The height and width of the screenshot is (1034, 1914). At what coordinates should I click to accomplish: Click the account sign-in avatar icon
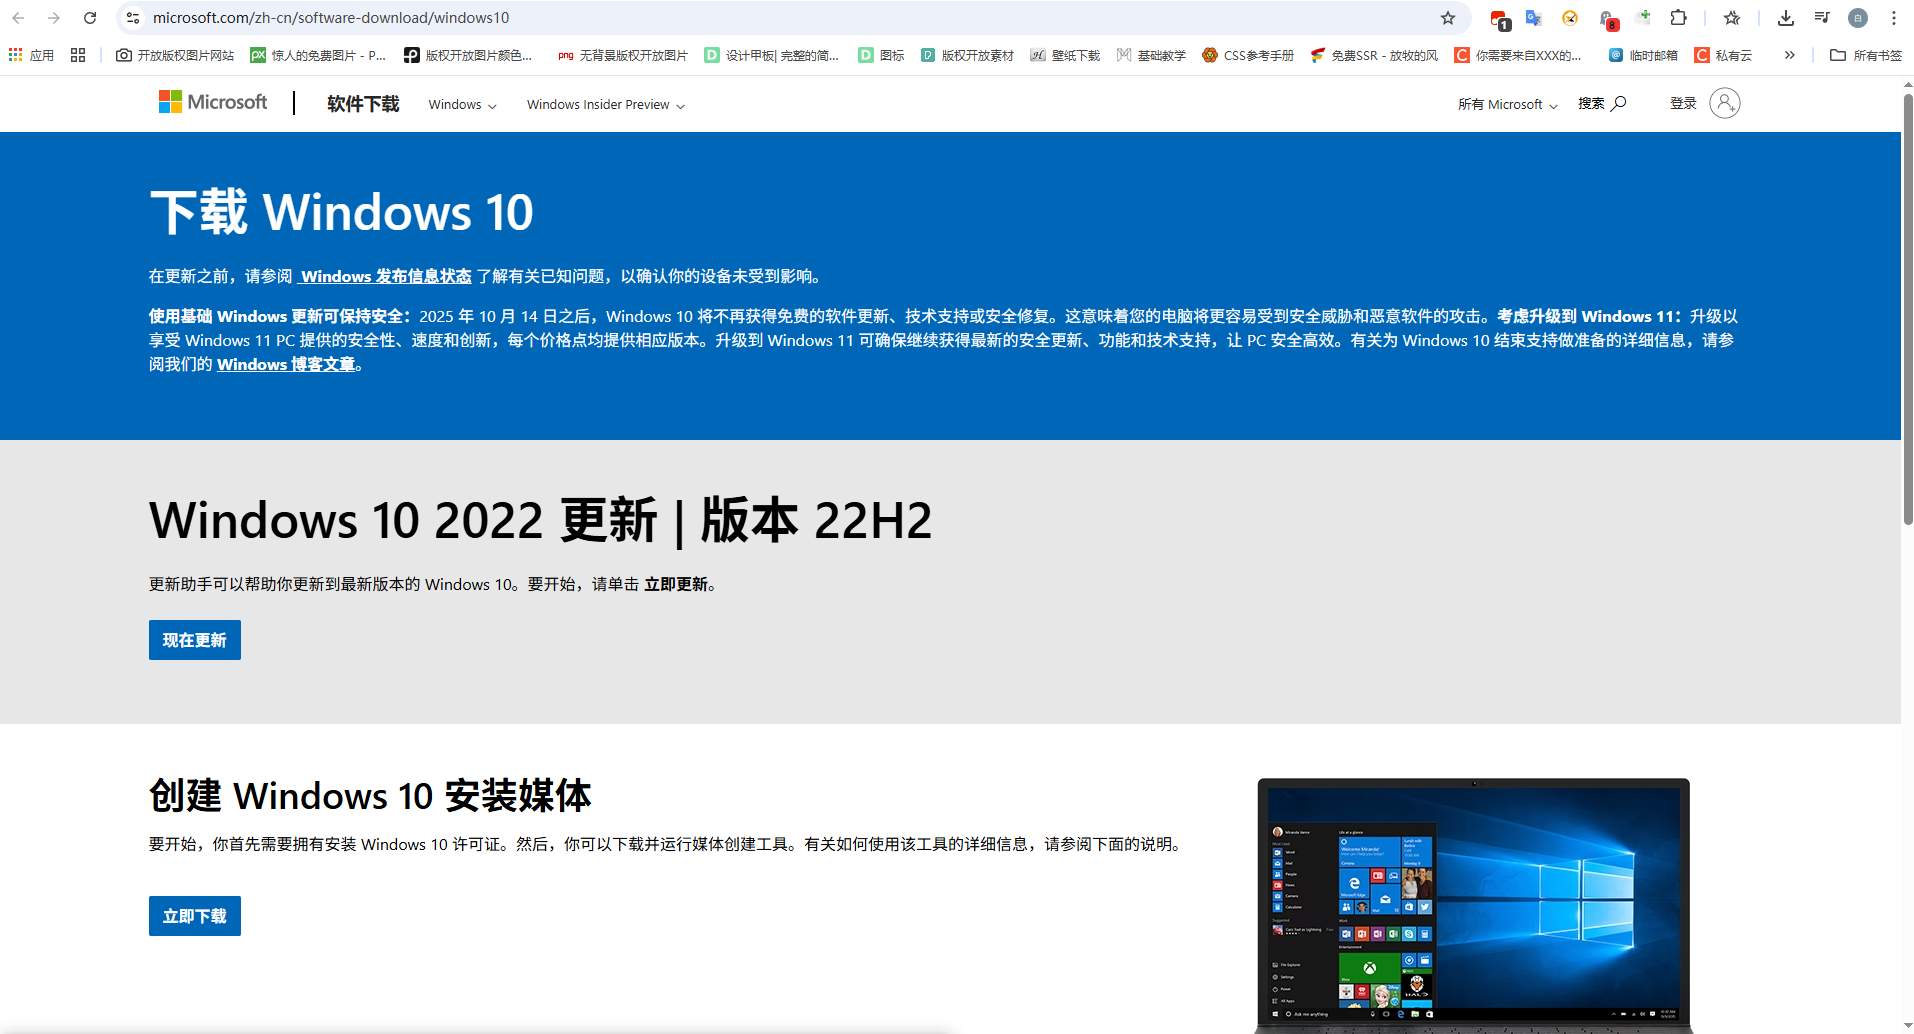(1724, 103)
